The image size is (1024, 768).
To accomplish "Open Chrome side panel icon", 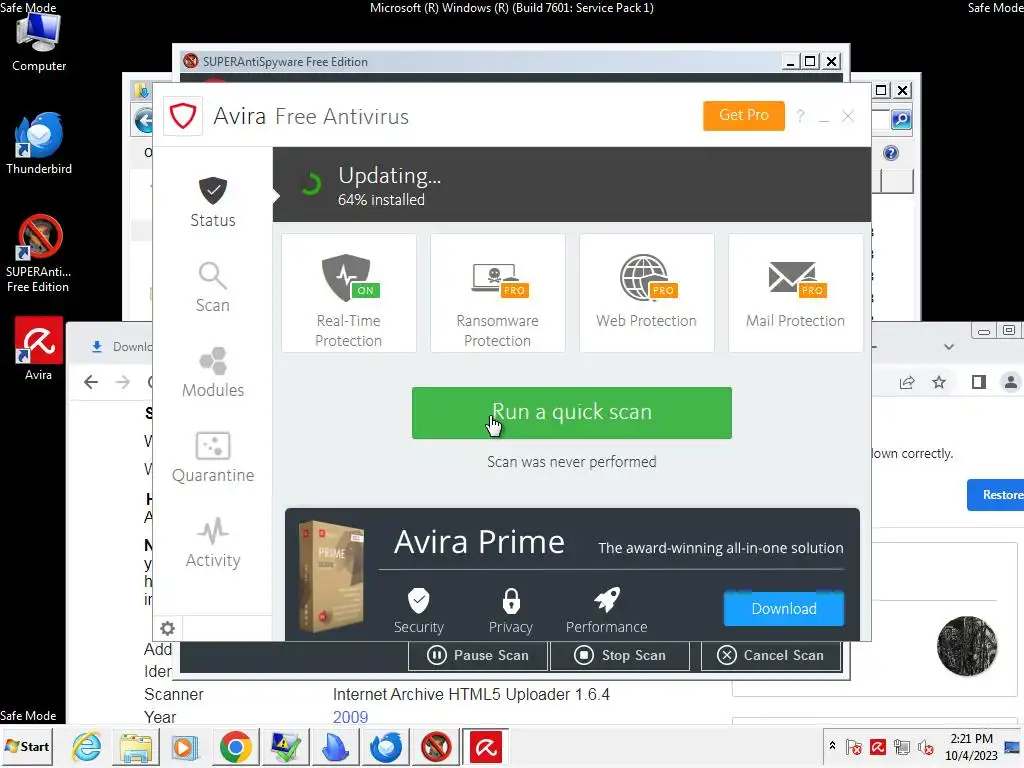I will coord(978,383).
